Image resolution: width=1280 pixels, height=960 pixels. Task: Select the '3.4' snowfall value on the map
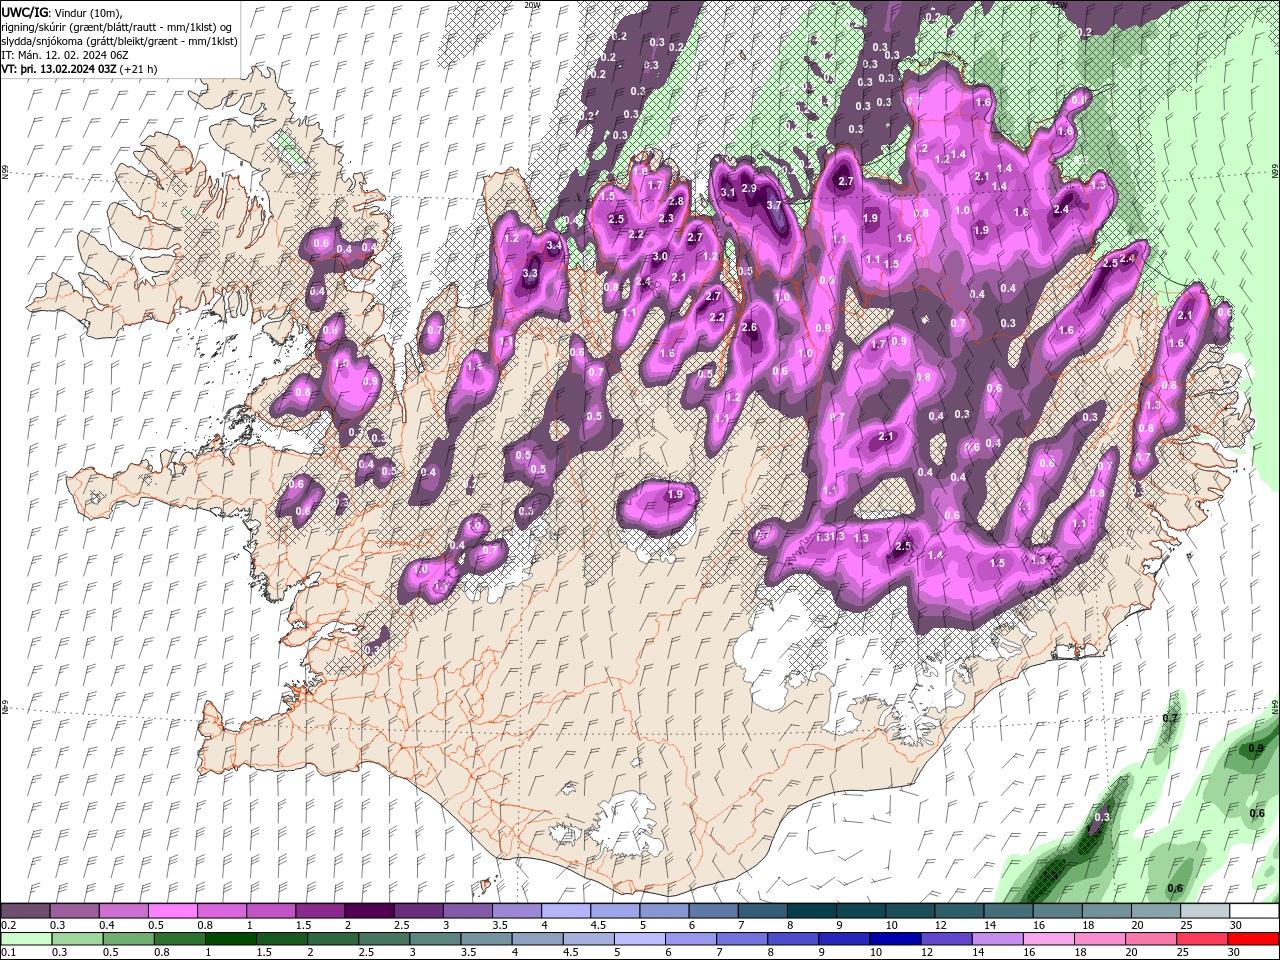pos(553,244)
